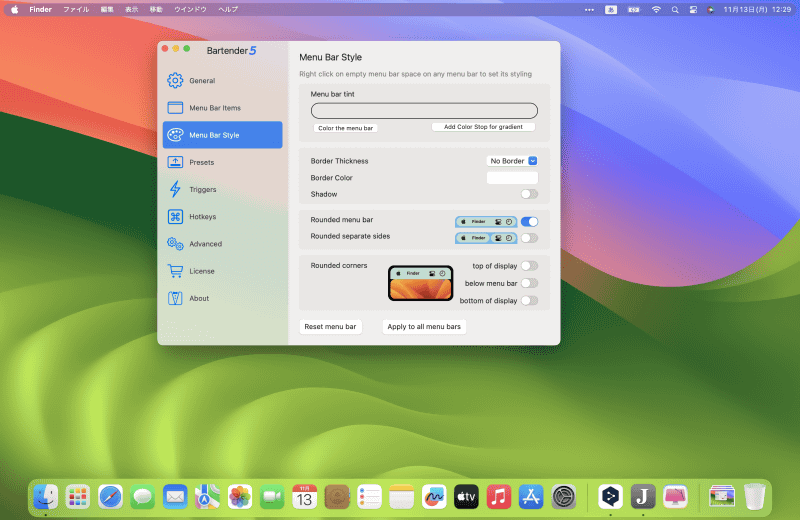Open the Finder menu
This screenshot has width=800, height=520.
(x=40, y=10)
